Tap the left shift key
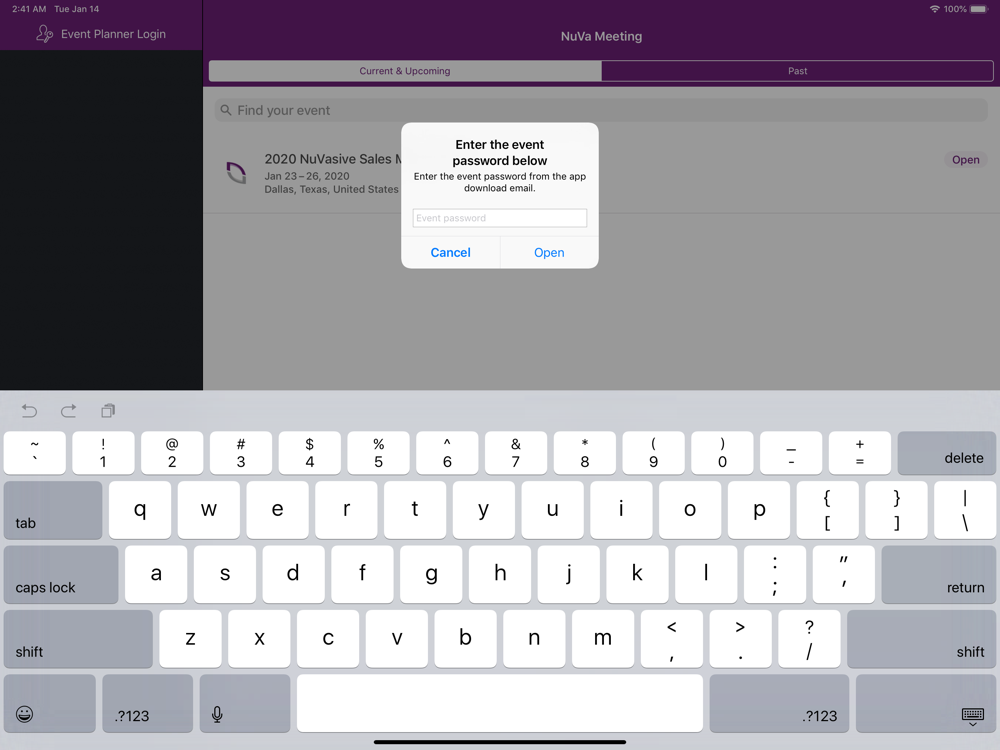 [x=78, y=639]
